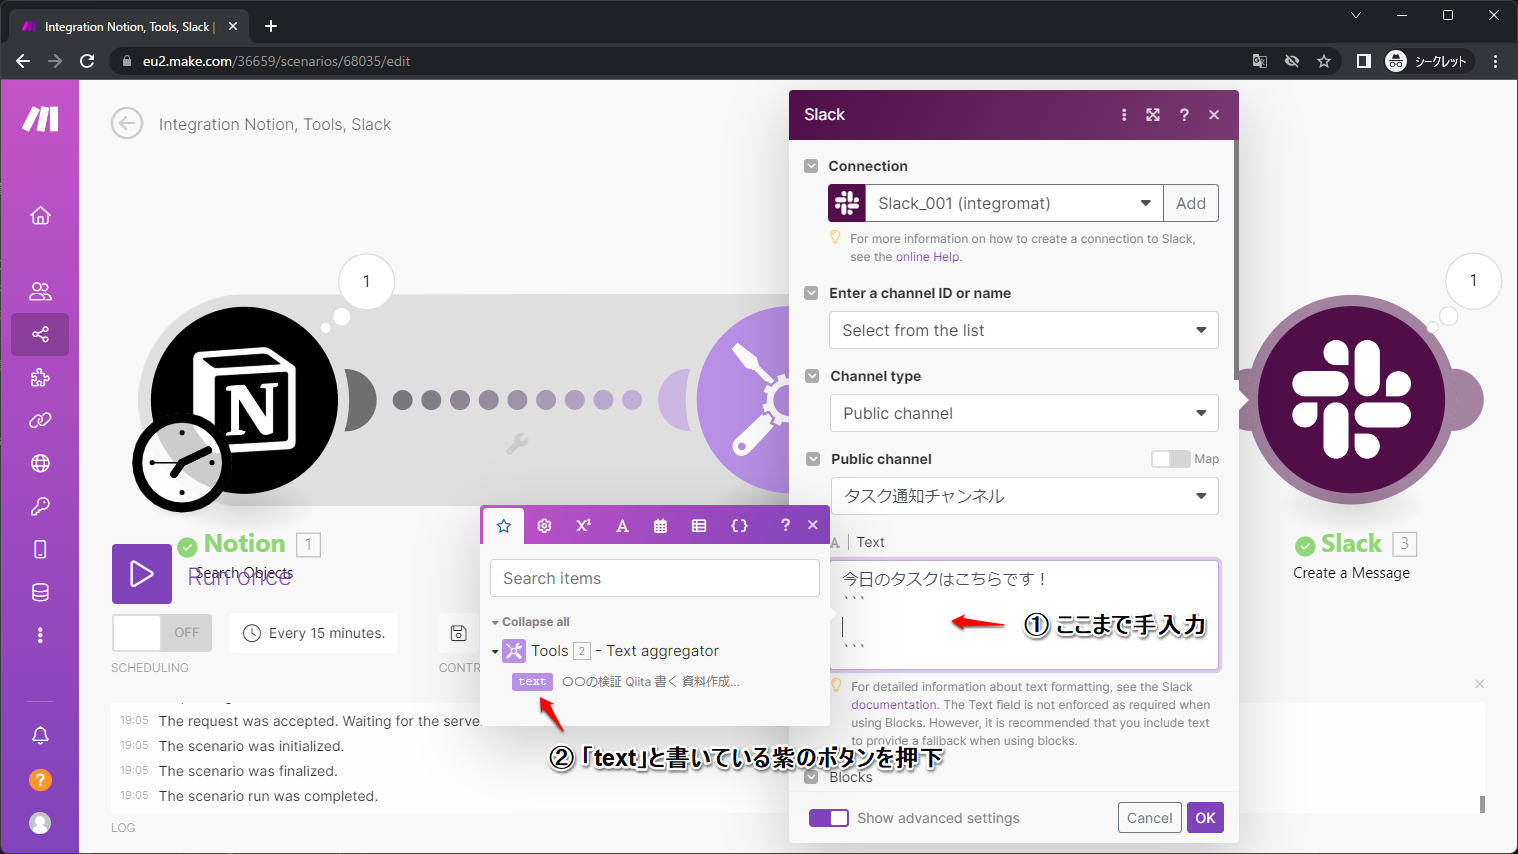Open the Slack_001 connection dropdown
This screenshot has height=854, width=1518.
[1014, 203]
